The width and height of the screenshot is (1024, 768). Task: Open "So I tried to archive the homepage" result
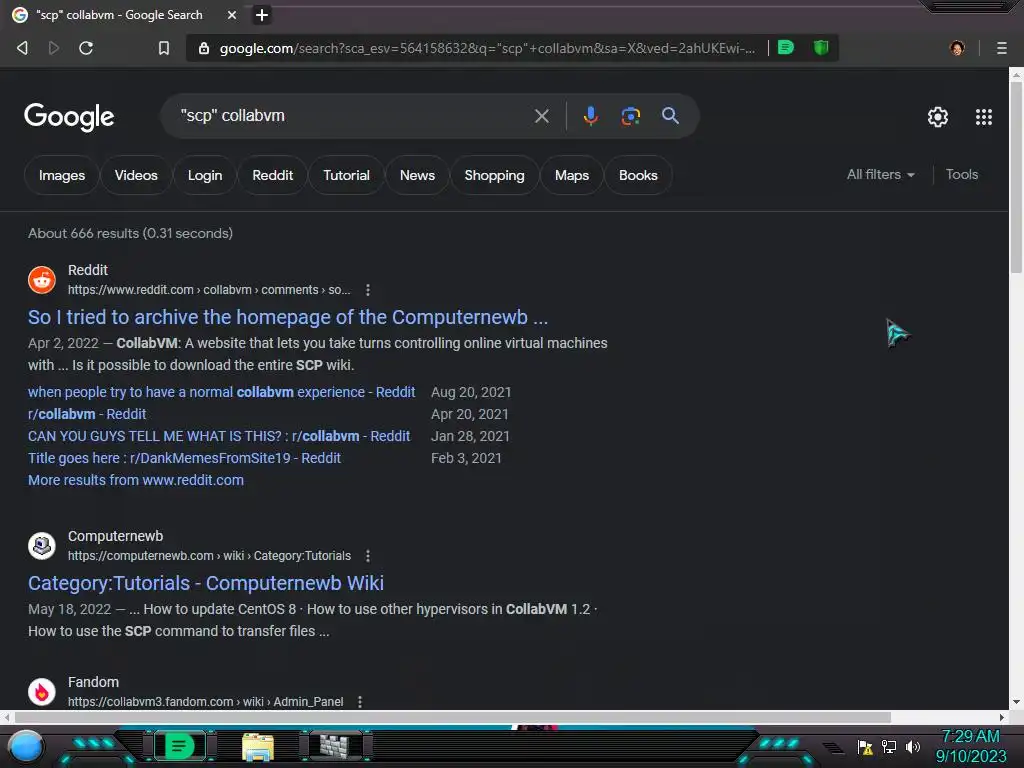(x=288, y=317)
